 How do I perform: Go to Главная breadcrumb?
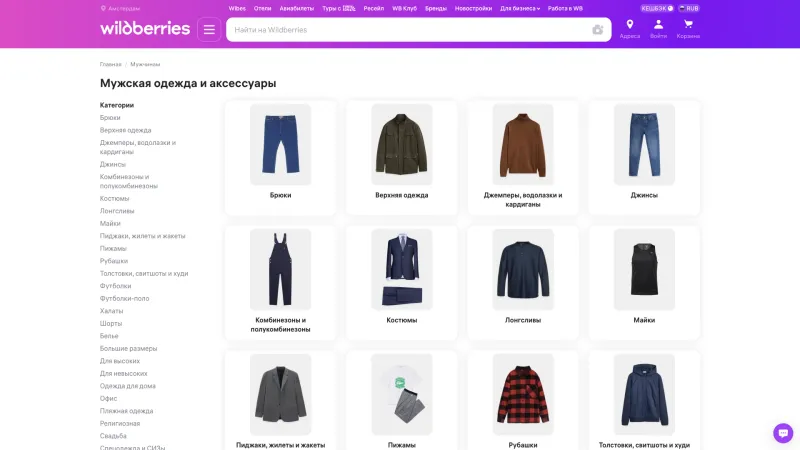tap(110, 64)
